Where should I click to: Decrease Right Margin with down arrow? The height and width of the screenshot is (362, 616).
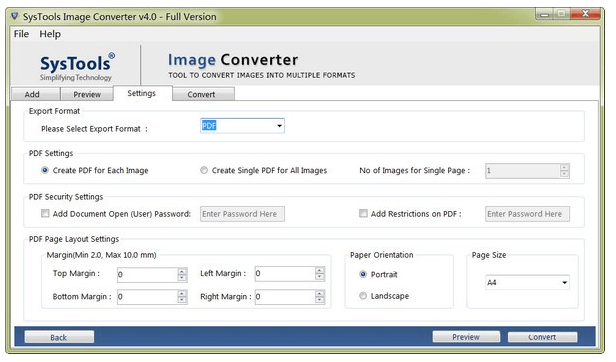pyautogui.click(x=320, y=300)
